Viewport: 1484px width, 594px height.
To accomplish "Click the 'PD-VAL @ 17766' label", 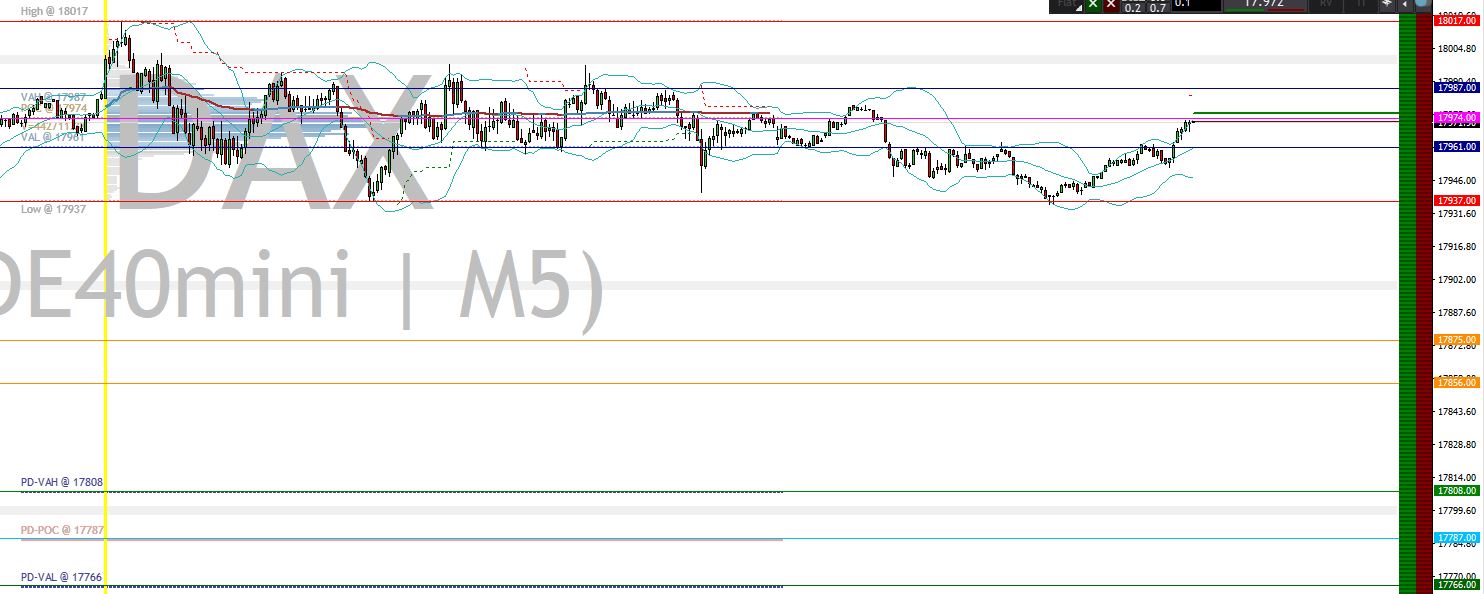I will pyautogui.click(x=61, y=577).
